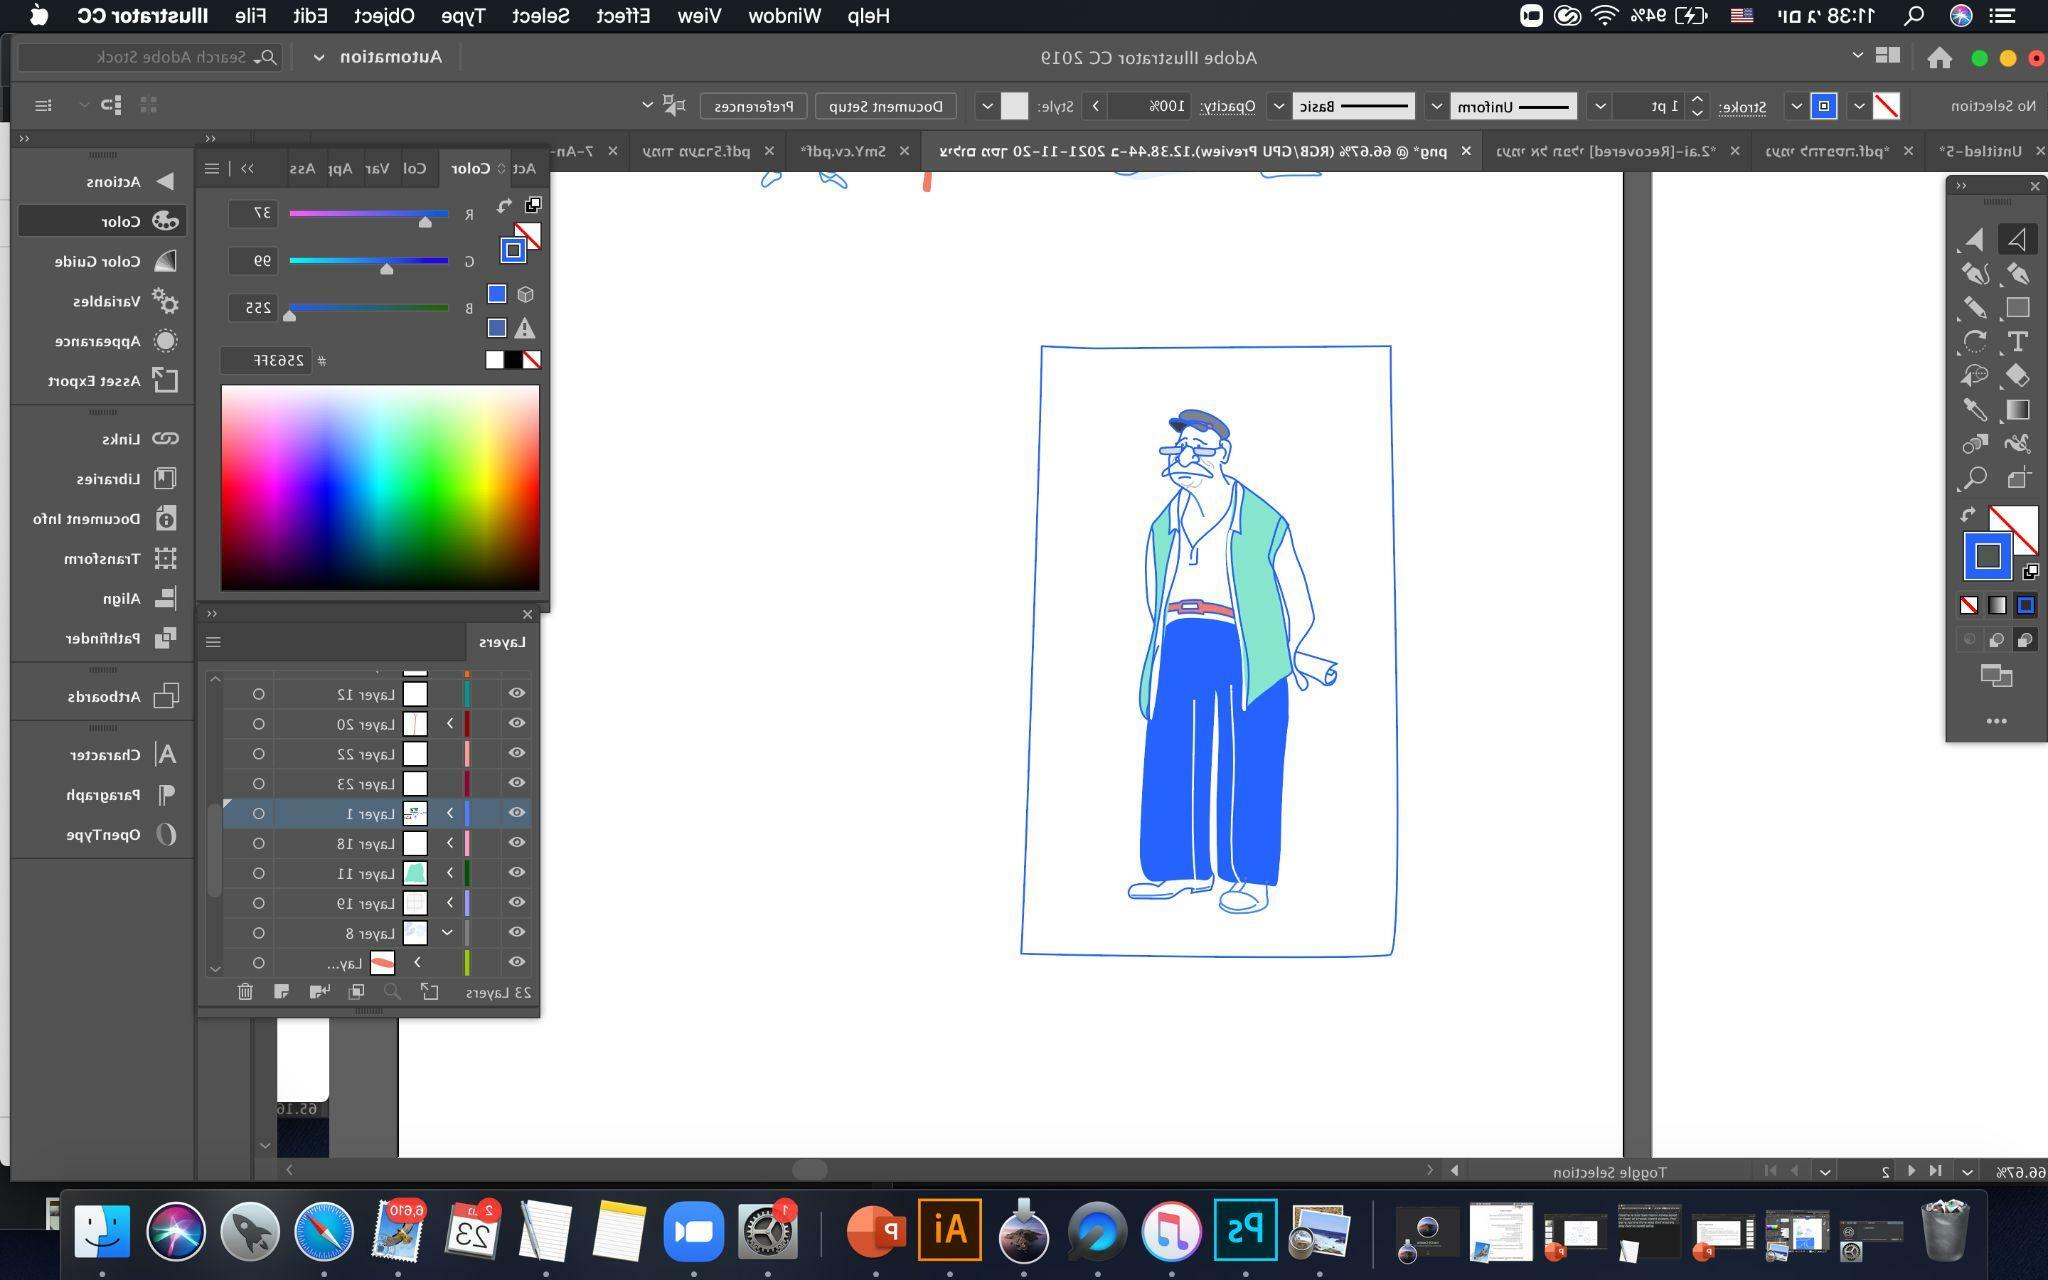This screenshot has height=1280, width=2048.
Task: Click the Preferences button
Action: click(x=753, y=106)
